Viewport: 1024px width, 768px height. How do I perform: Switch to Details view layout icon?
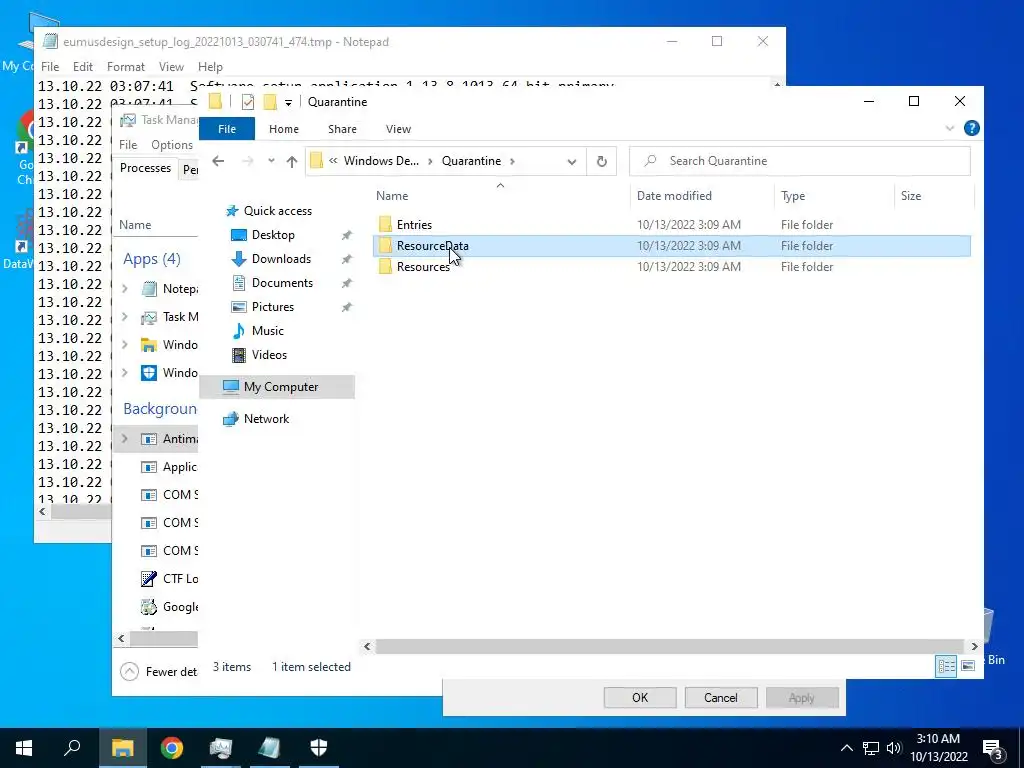946,666
